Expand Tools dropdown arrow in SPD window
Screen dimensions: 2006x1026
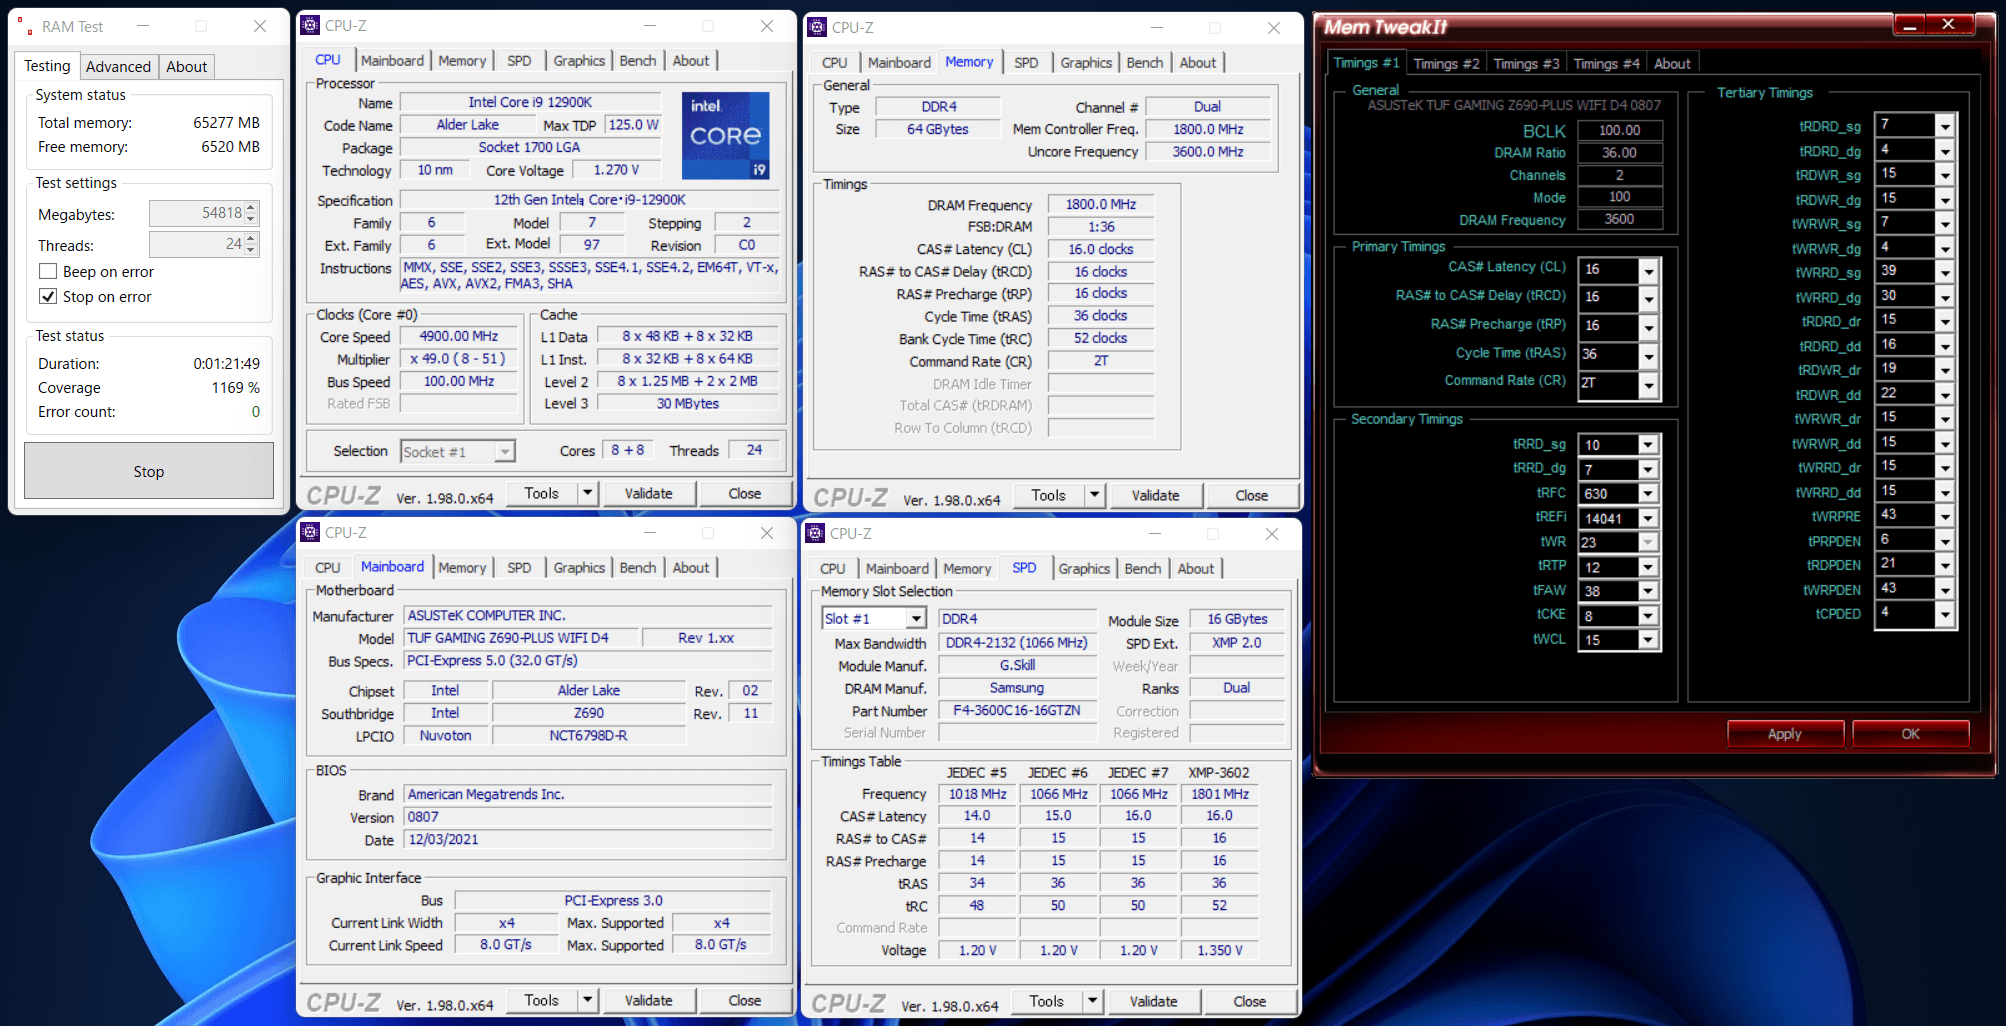pyautogui.click(x=1093, y=1001)
